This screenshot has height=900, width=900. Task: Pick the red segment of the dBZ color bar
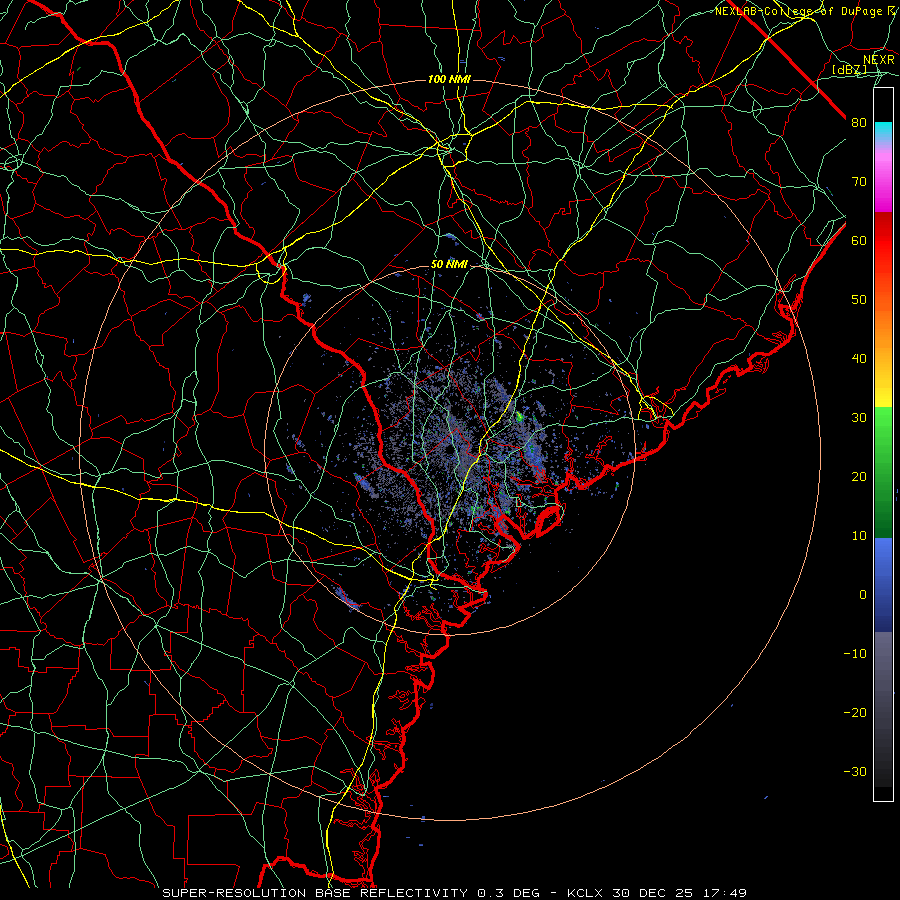pyautogui.click(x=883, y=235)
